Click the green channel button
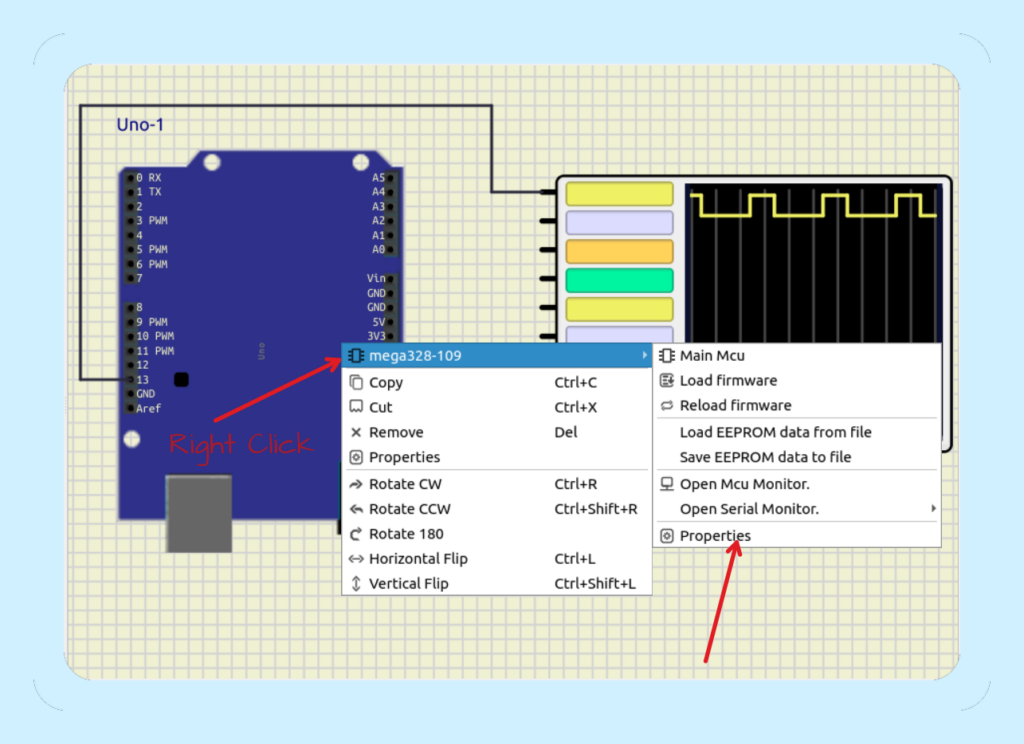Screen dimensions: 1024x744 (619, 280)
